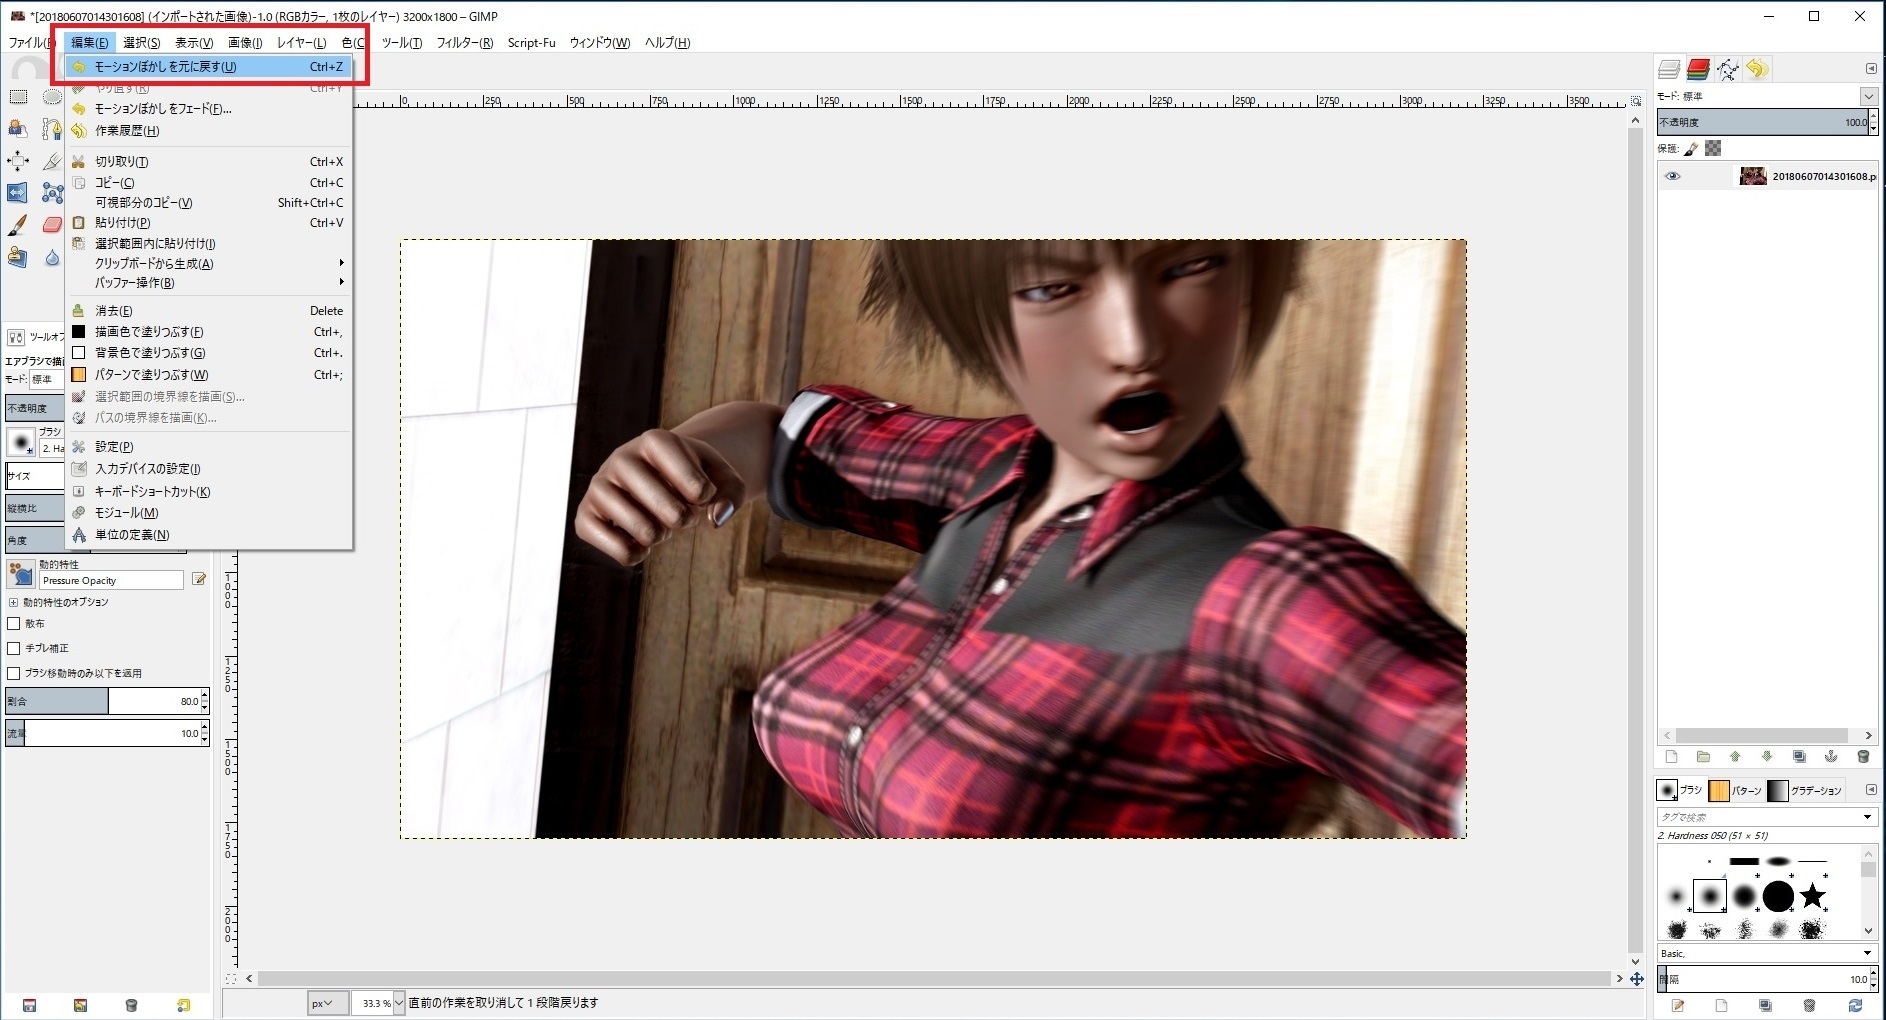Select the Clone stamp tool
Viewport: 1886px width, 1020px height.
click(x=18, y=257)
